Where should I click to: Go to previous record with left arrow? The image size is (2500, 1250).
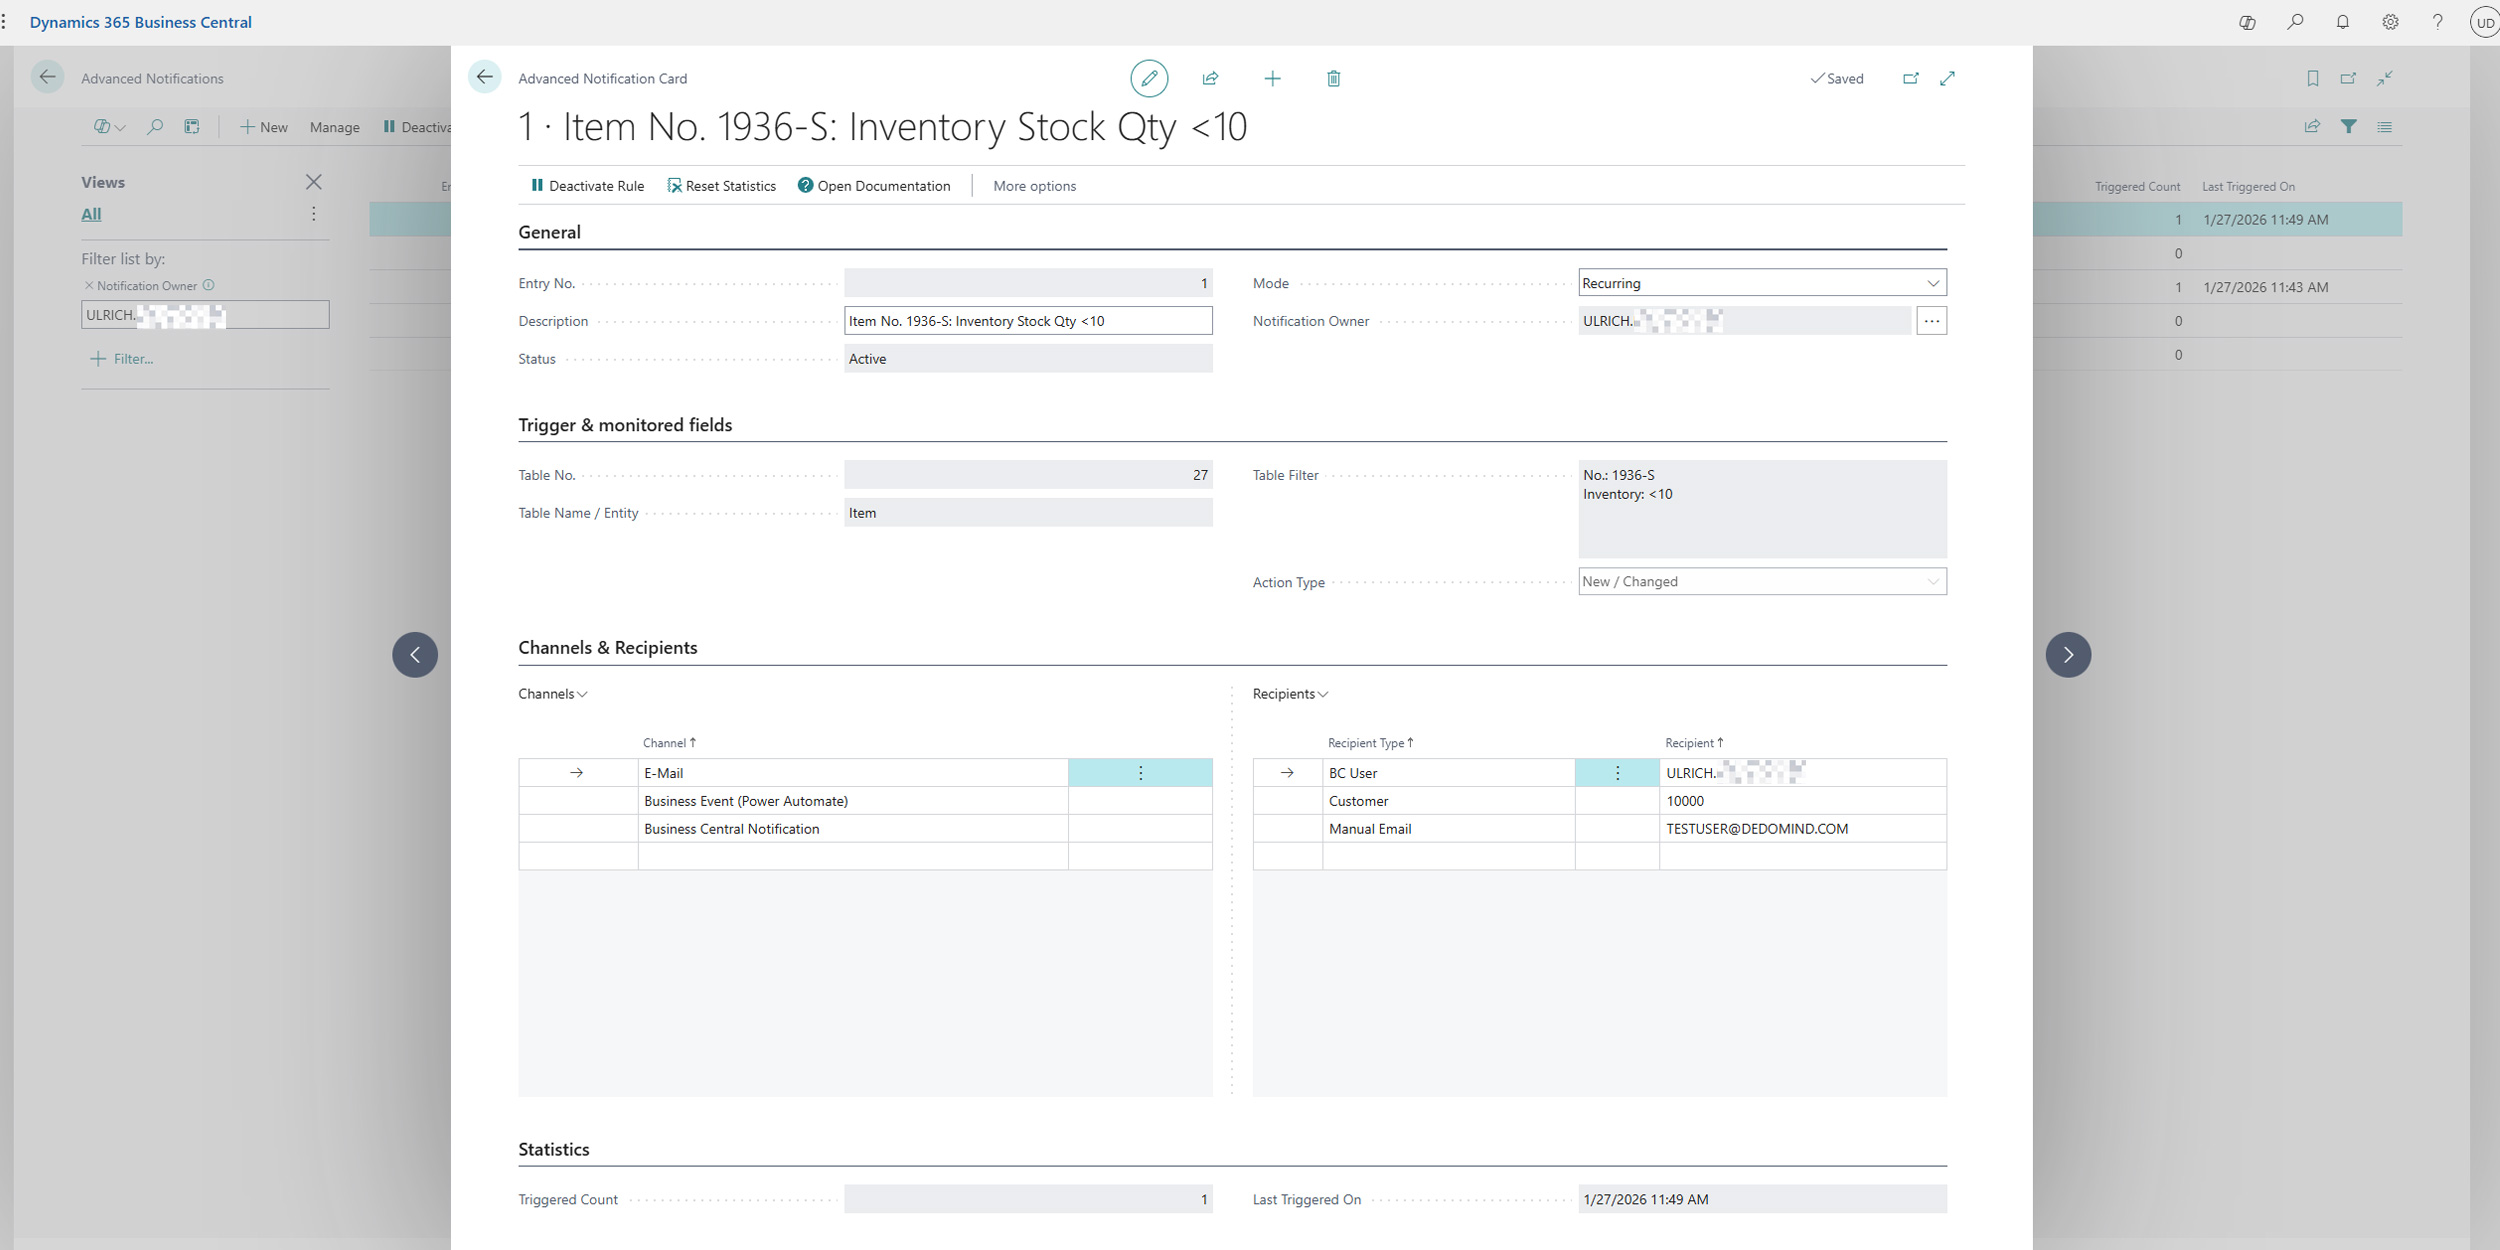pos(415,655)
